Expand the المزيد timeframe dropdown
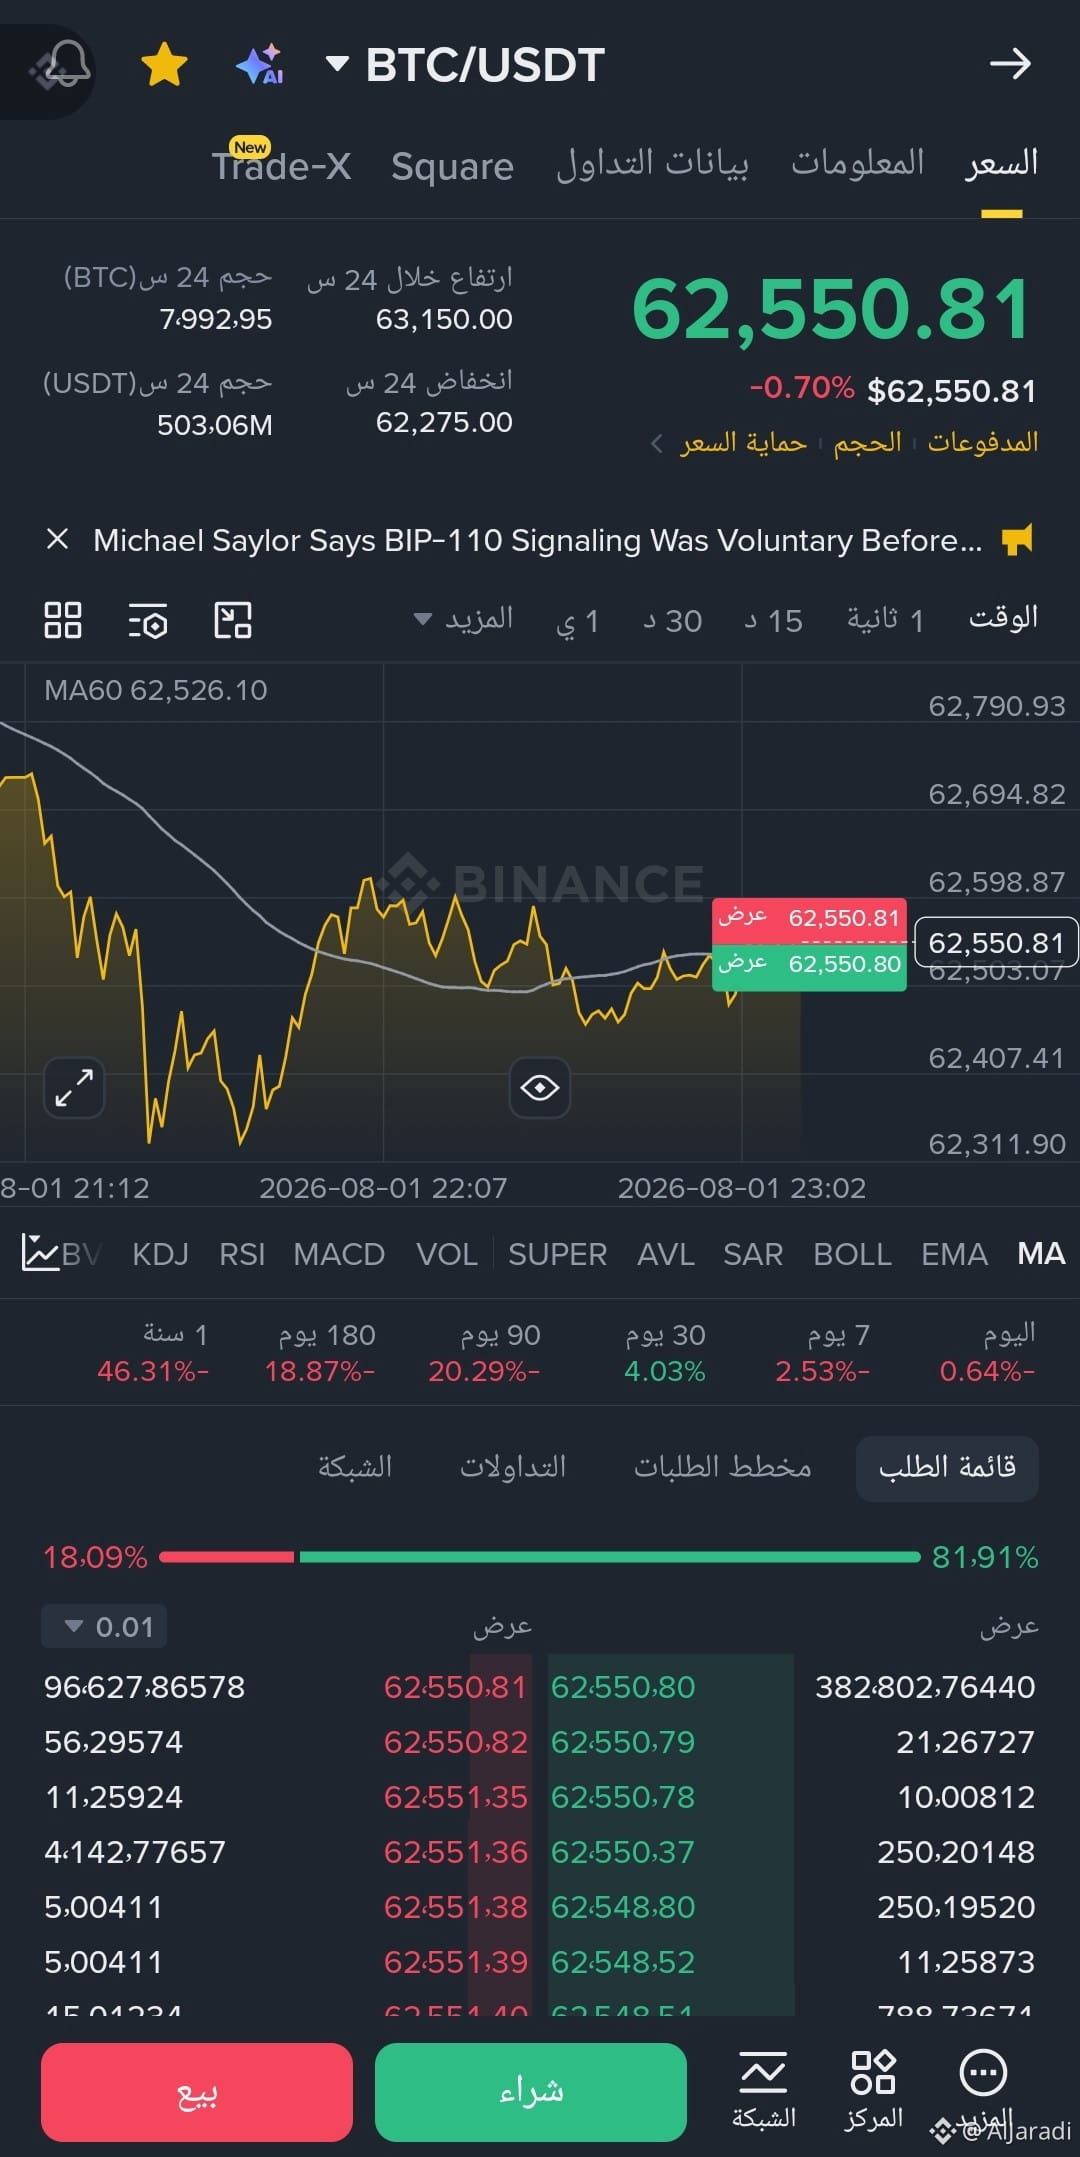This screenshot has width=1080, height=2157. point(464,619)
